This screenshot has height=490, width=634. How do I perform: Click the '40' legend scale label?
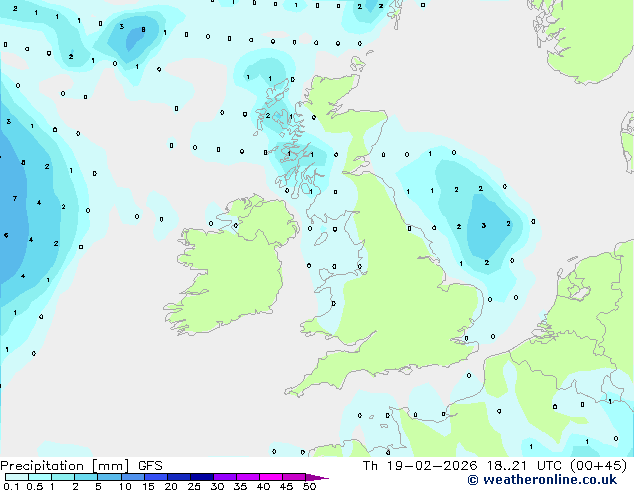(263, 486)
